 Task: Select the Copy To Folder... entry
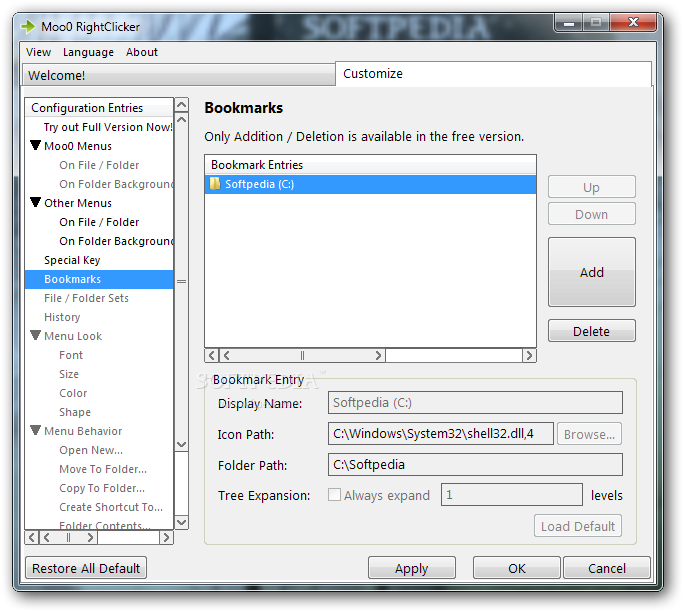pyautogui.click(x=102, y=488)
